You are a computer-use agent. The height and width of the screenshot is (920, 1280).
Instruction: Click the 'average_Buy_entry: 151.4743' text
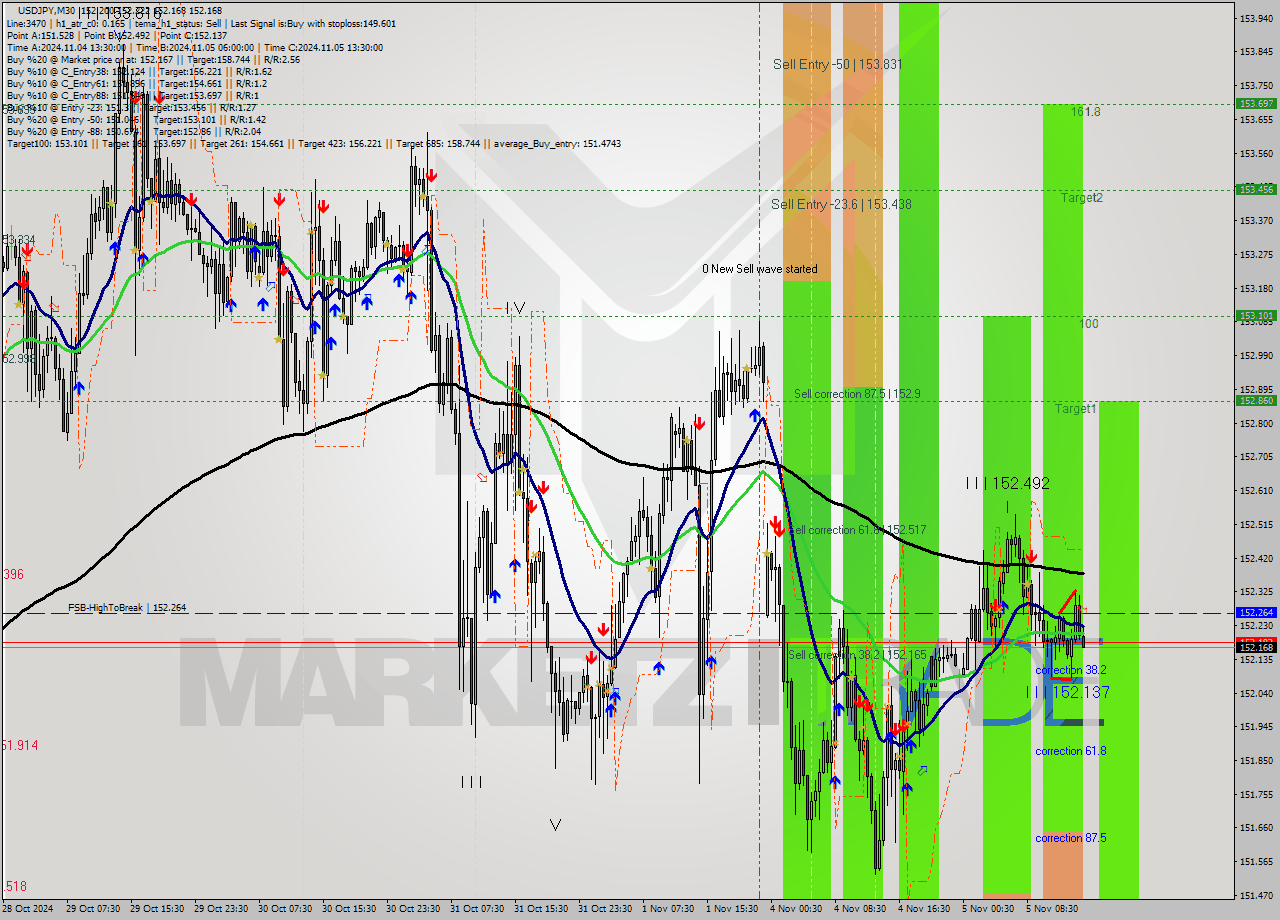(x=555, y=144)
